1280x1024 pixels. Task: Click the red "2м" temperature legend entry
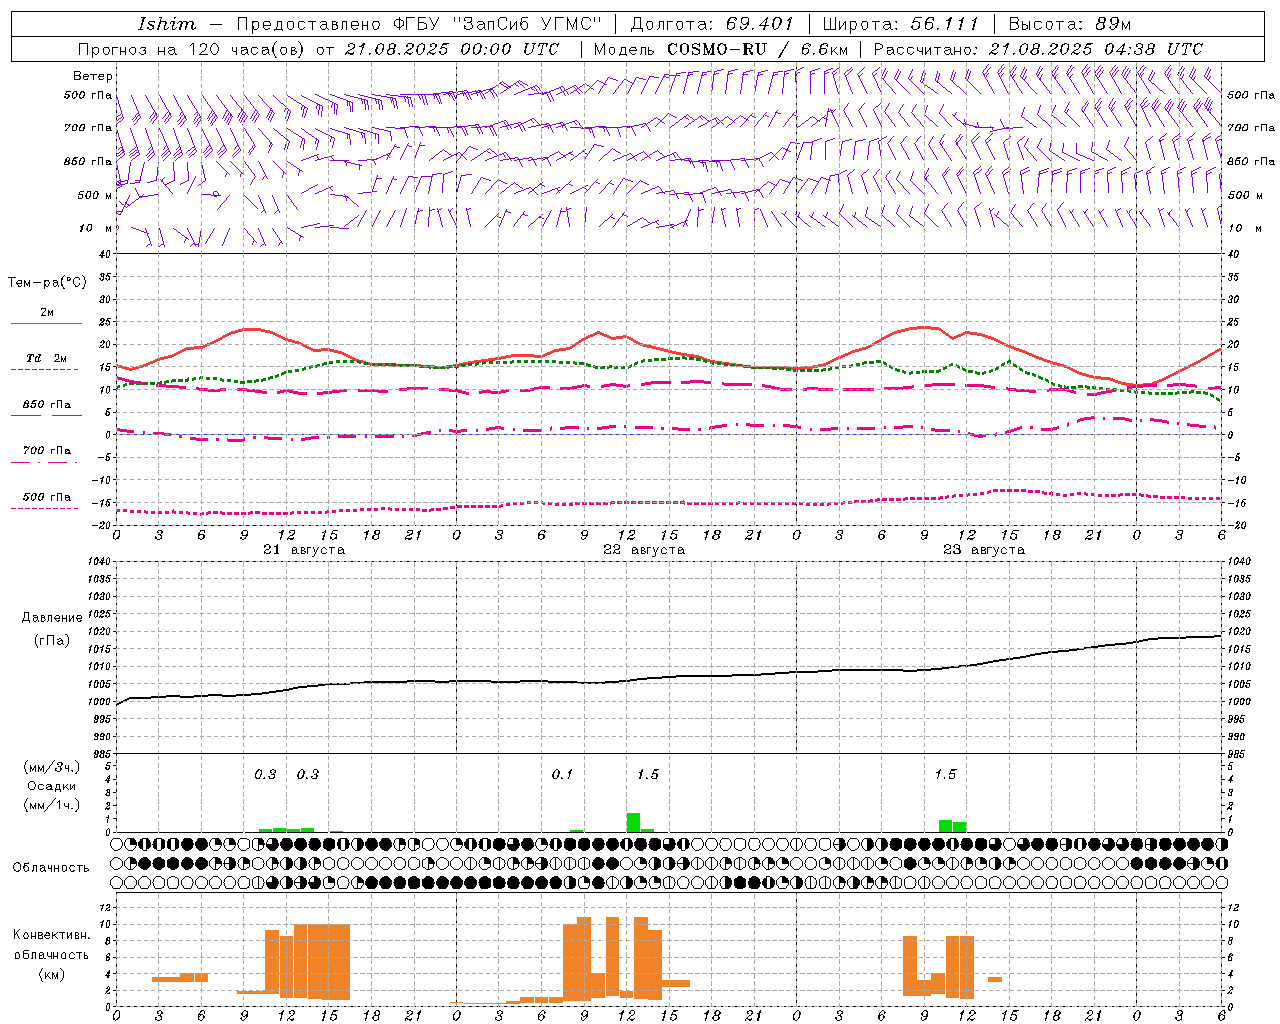tap(47, 312)
